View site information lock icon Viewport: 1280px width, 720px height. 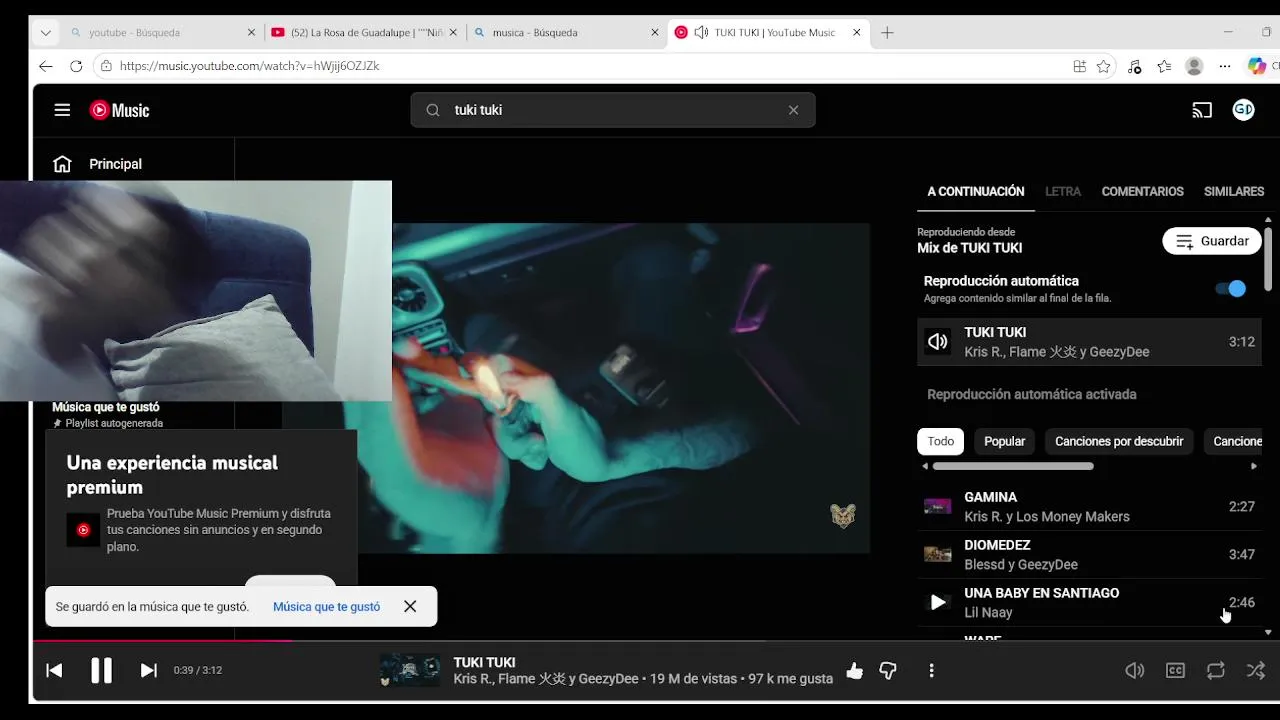[106, 66]
